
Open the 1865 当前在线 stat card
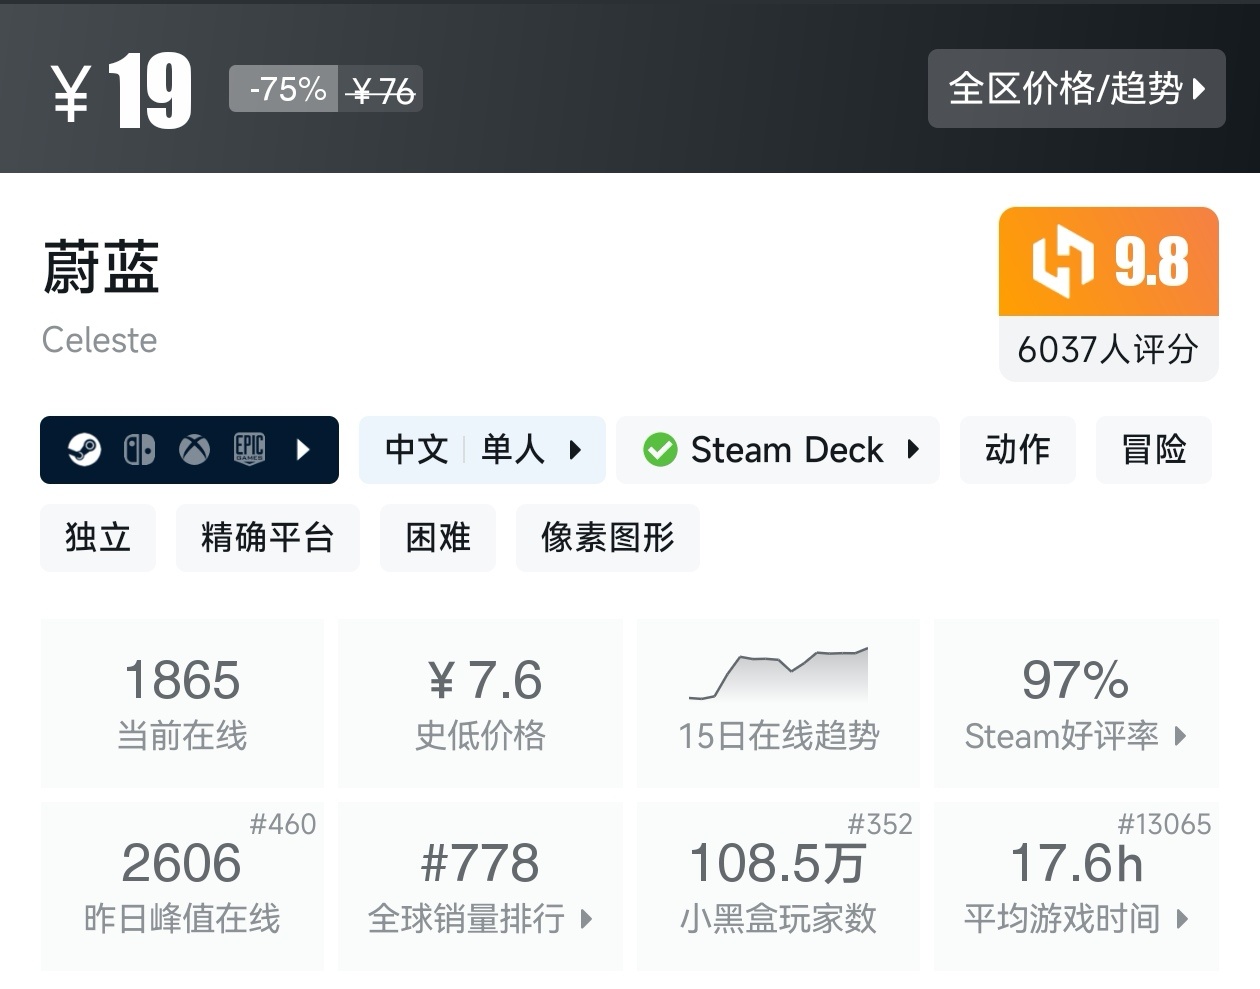(x=182, y=703)
